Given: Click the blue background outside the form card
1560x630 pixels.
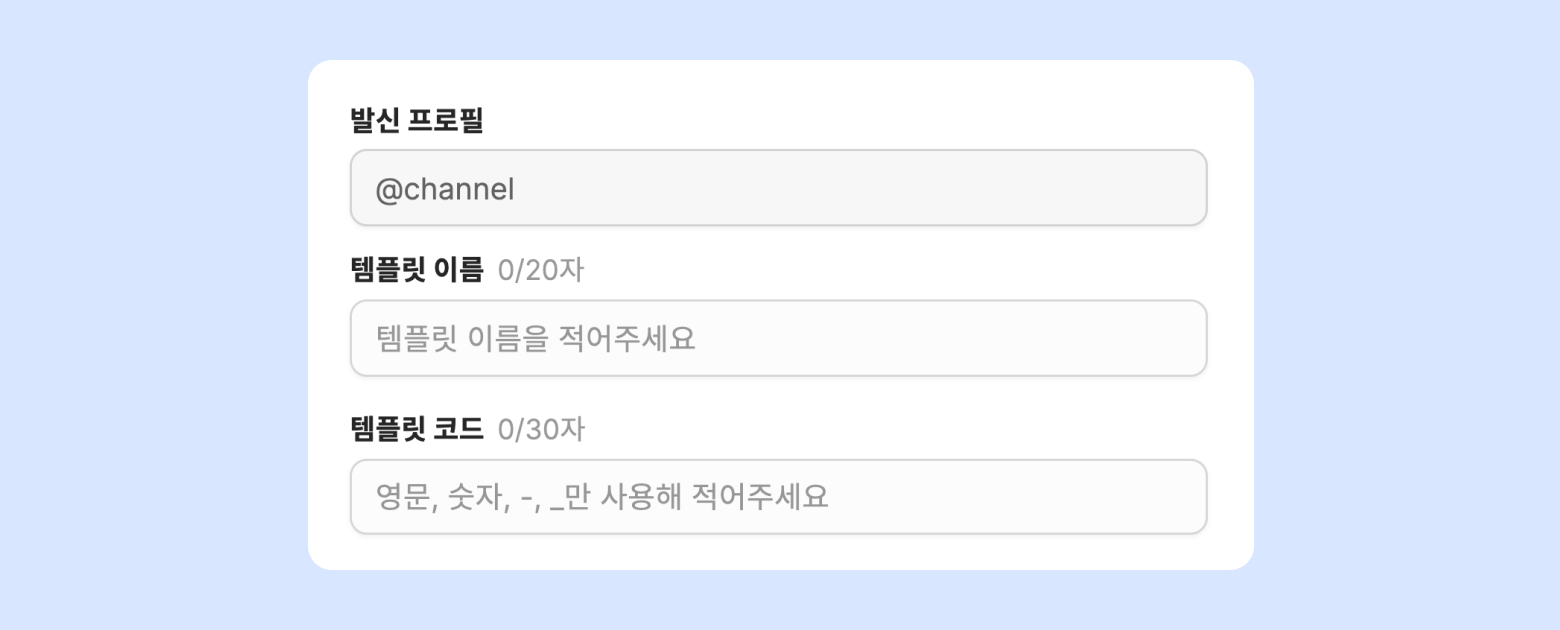Looking at the screenshot, I should coord(150,300).
